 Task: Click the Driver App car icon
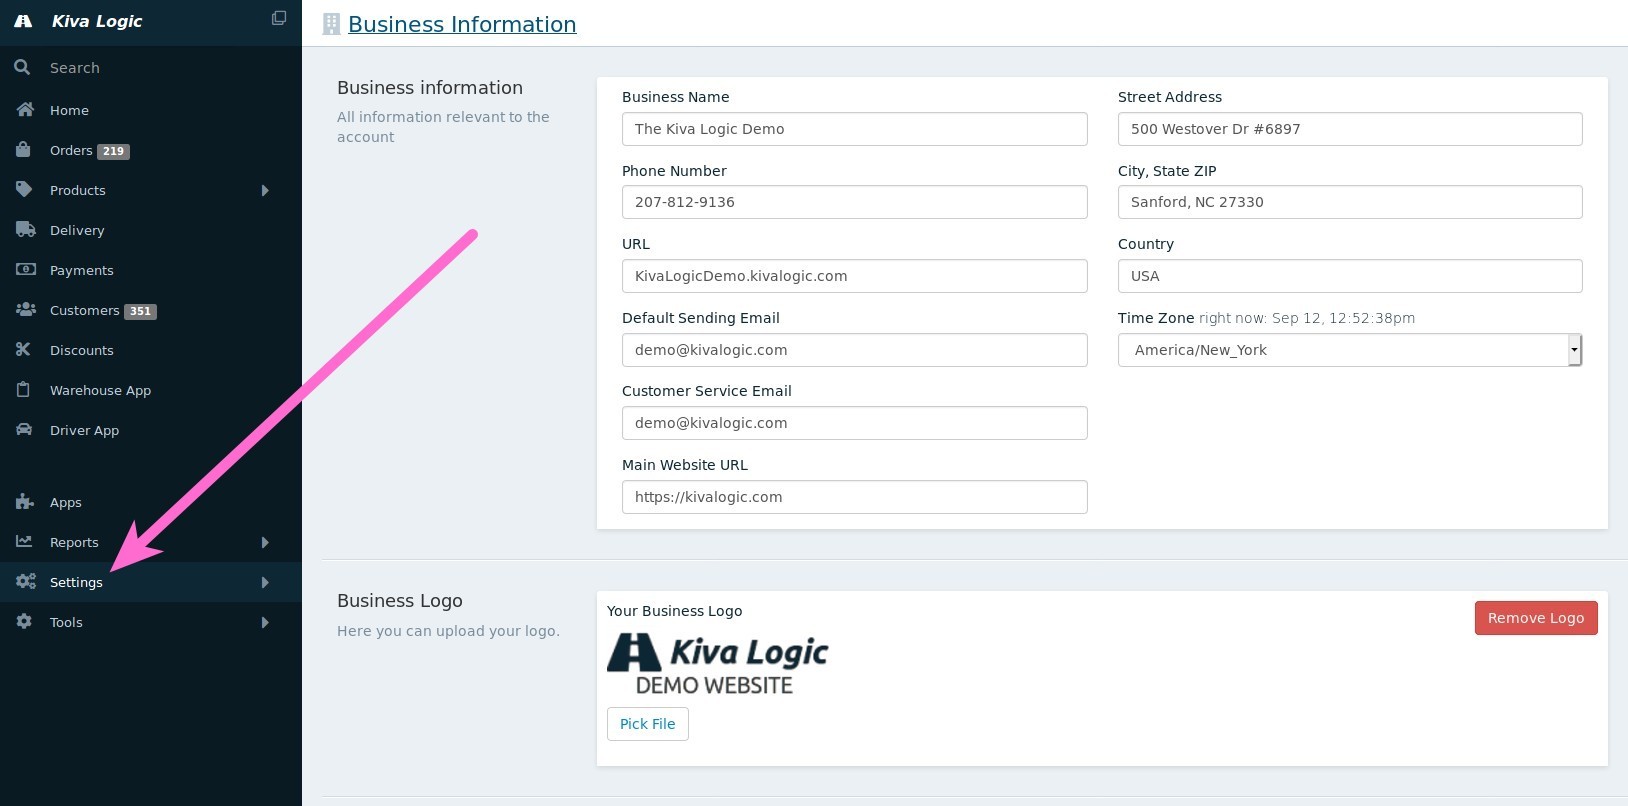point(24,430)
